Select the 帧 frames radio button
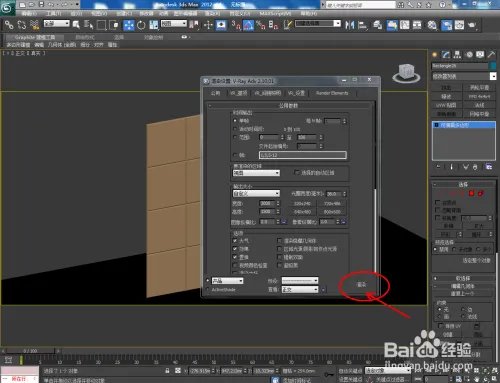This screenshot has width=500, height=383. pos(235,155)
